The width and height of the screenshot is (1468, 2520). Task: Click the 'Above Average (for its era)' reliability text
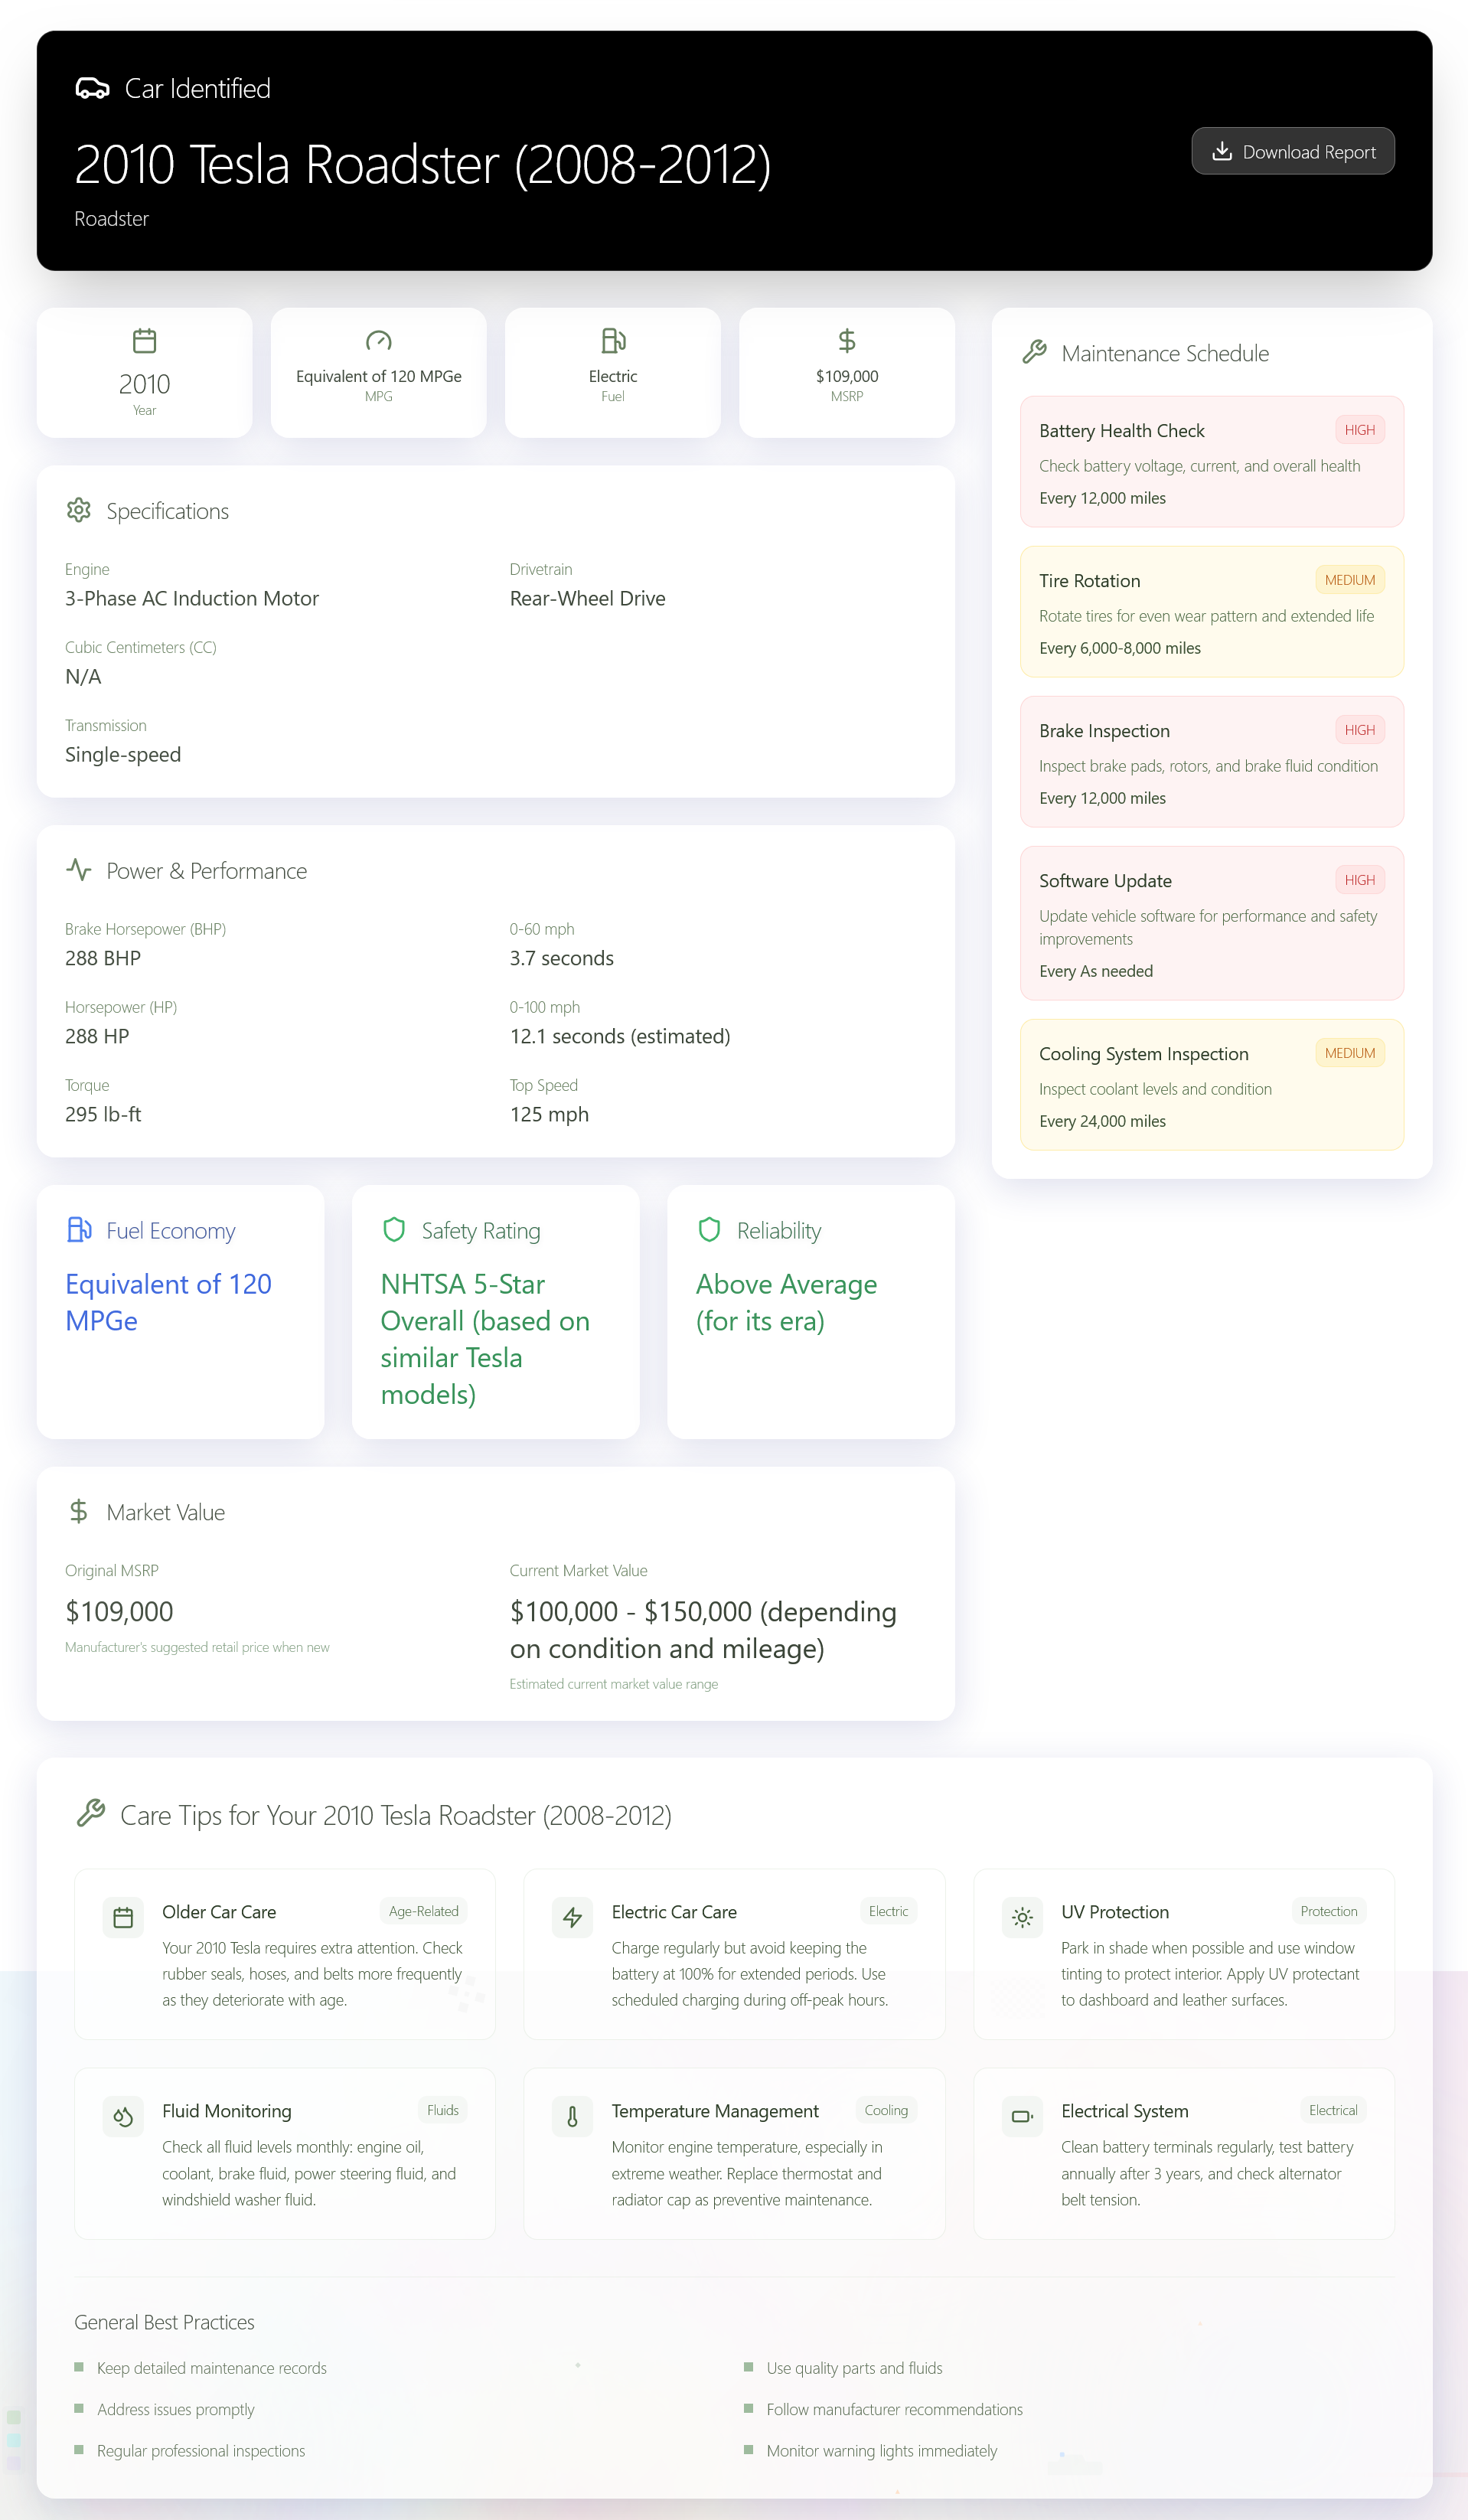786,1302
